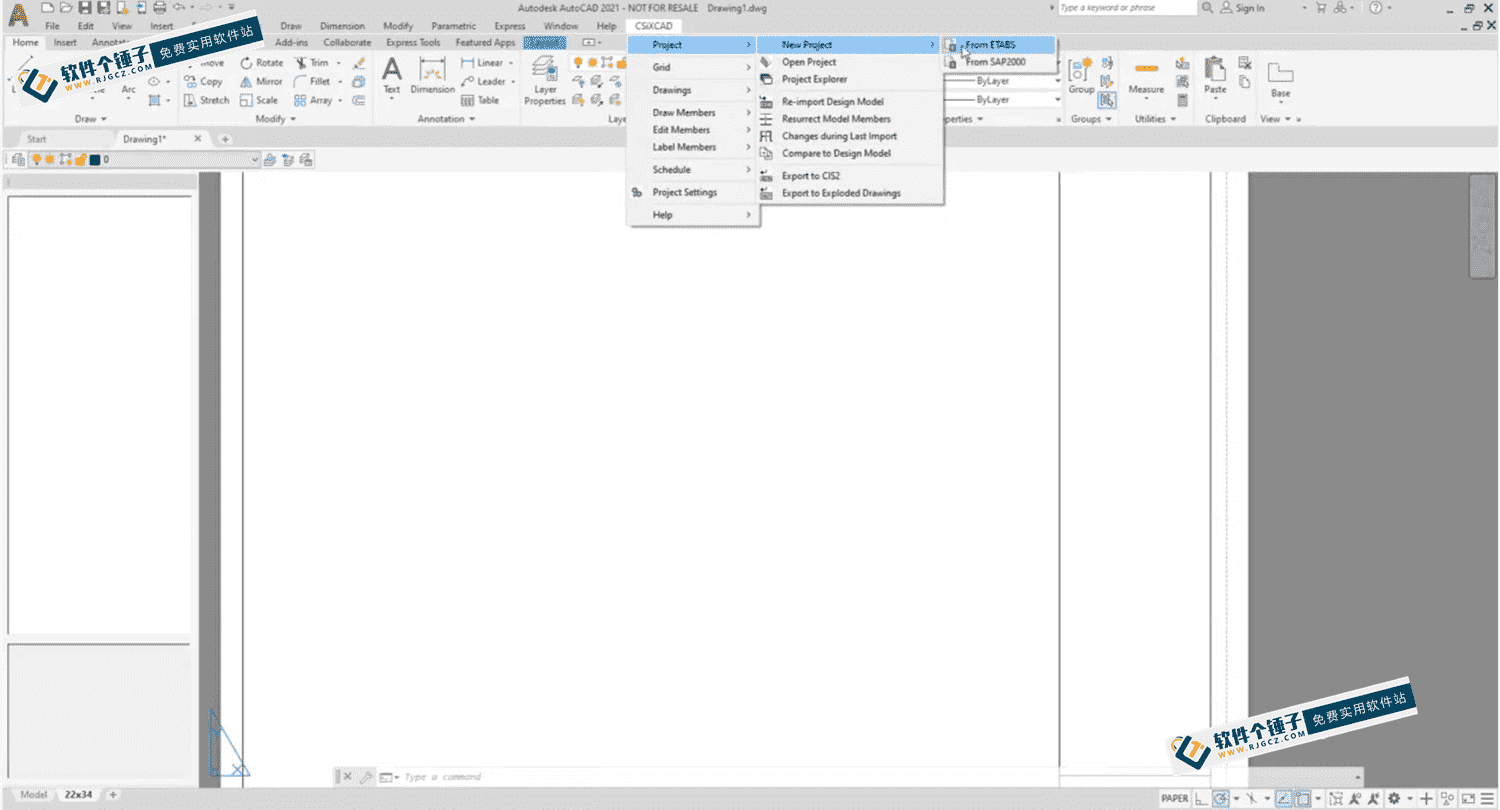
Task: Click the Customization hamburger icon in status bar
Action: coord(1488,799)
